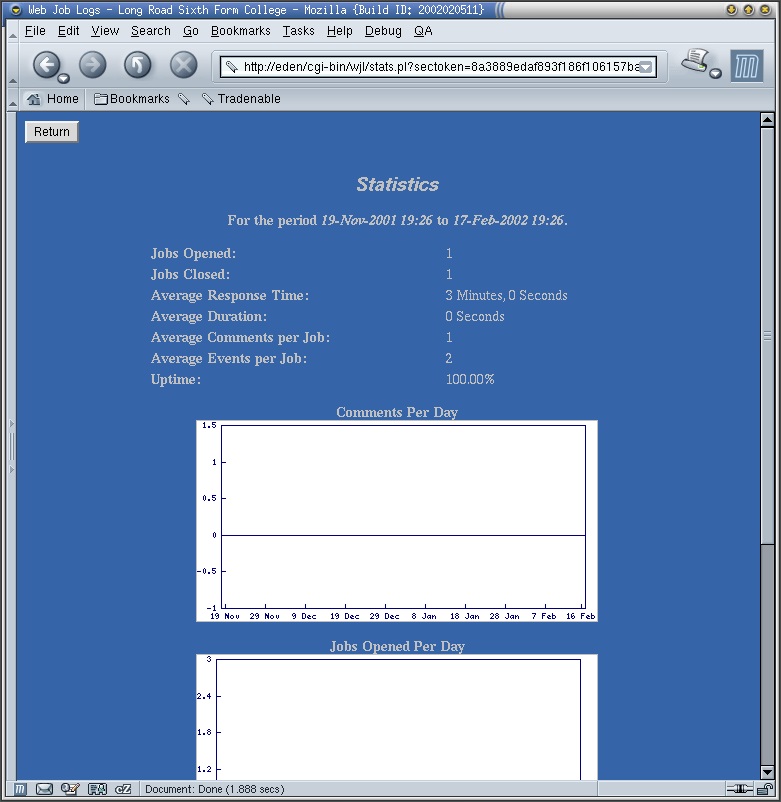Open the Bookmarks folder on personal toolbar

tap(131, 99)
